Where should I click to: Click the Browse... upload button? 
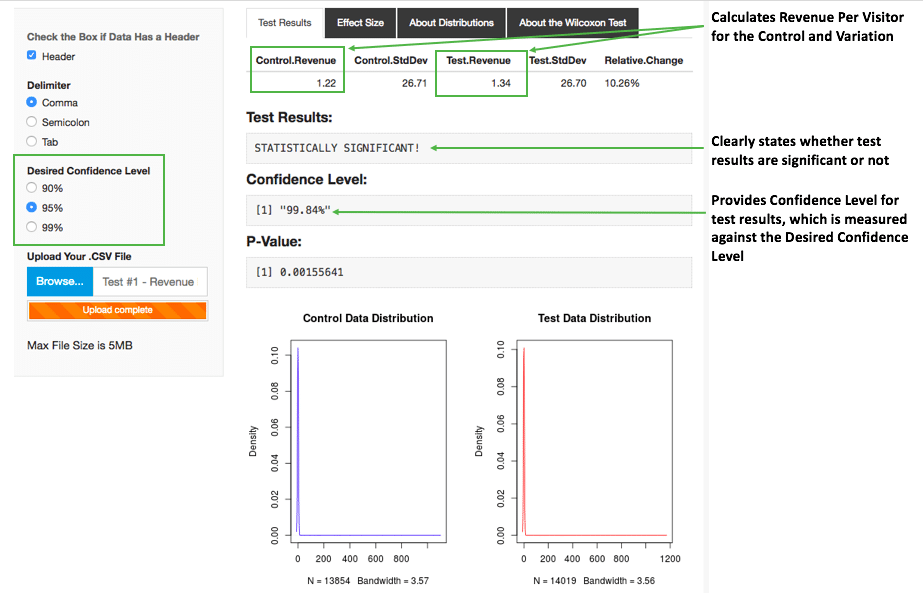click(60, 282)
